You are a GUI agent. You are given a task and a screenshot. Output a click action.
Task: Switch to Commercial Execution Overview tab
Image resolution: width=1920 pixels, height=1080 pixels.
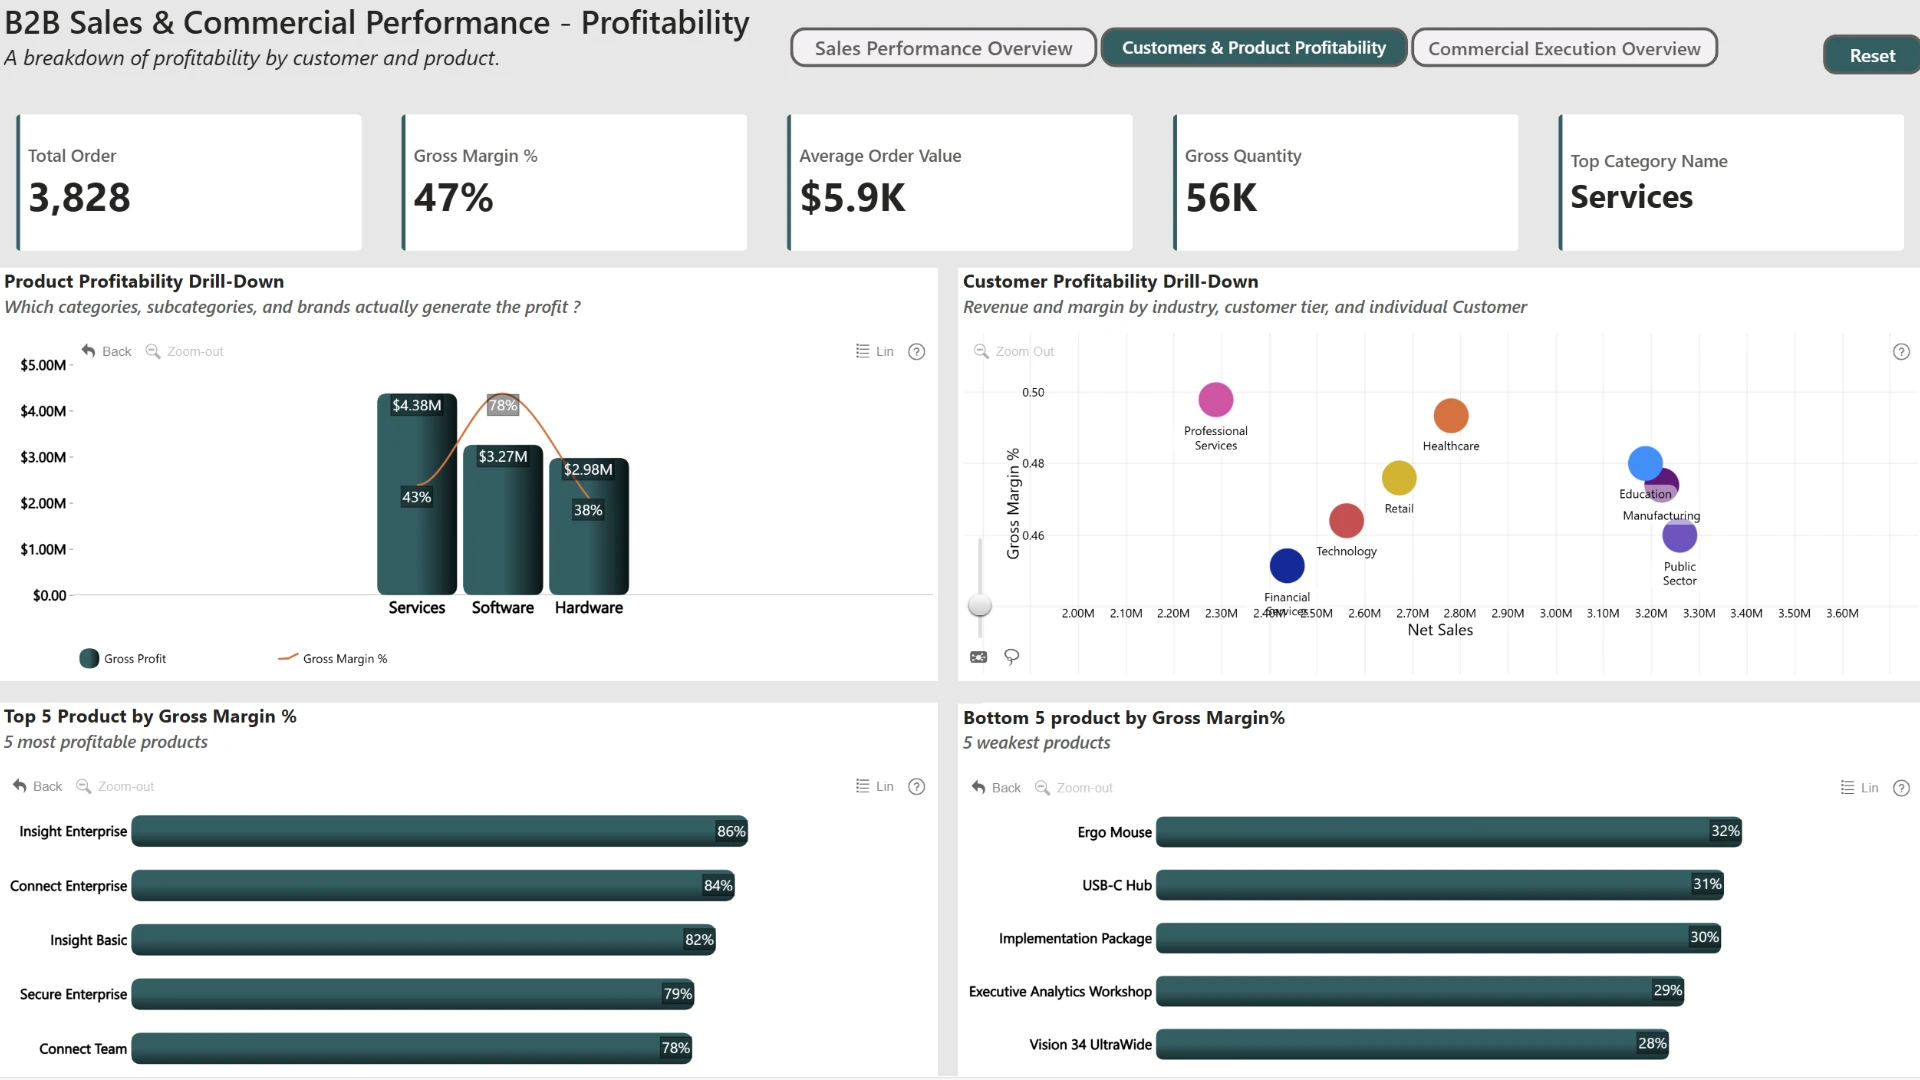1564,48
